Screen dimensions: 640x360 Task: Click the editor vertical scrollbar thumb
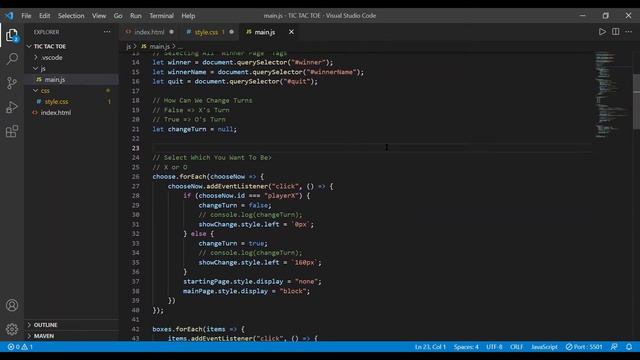[x=636, y=101]
